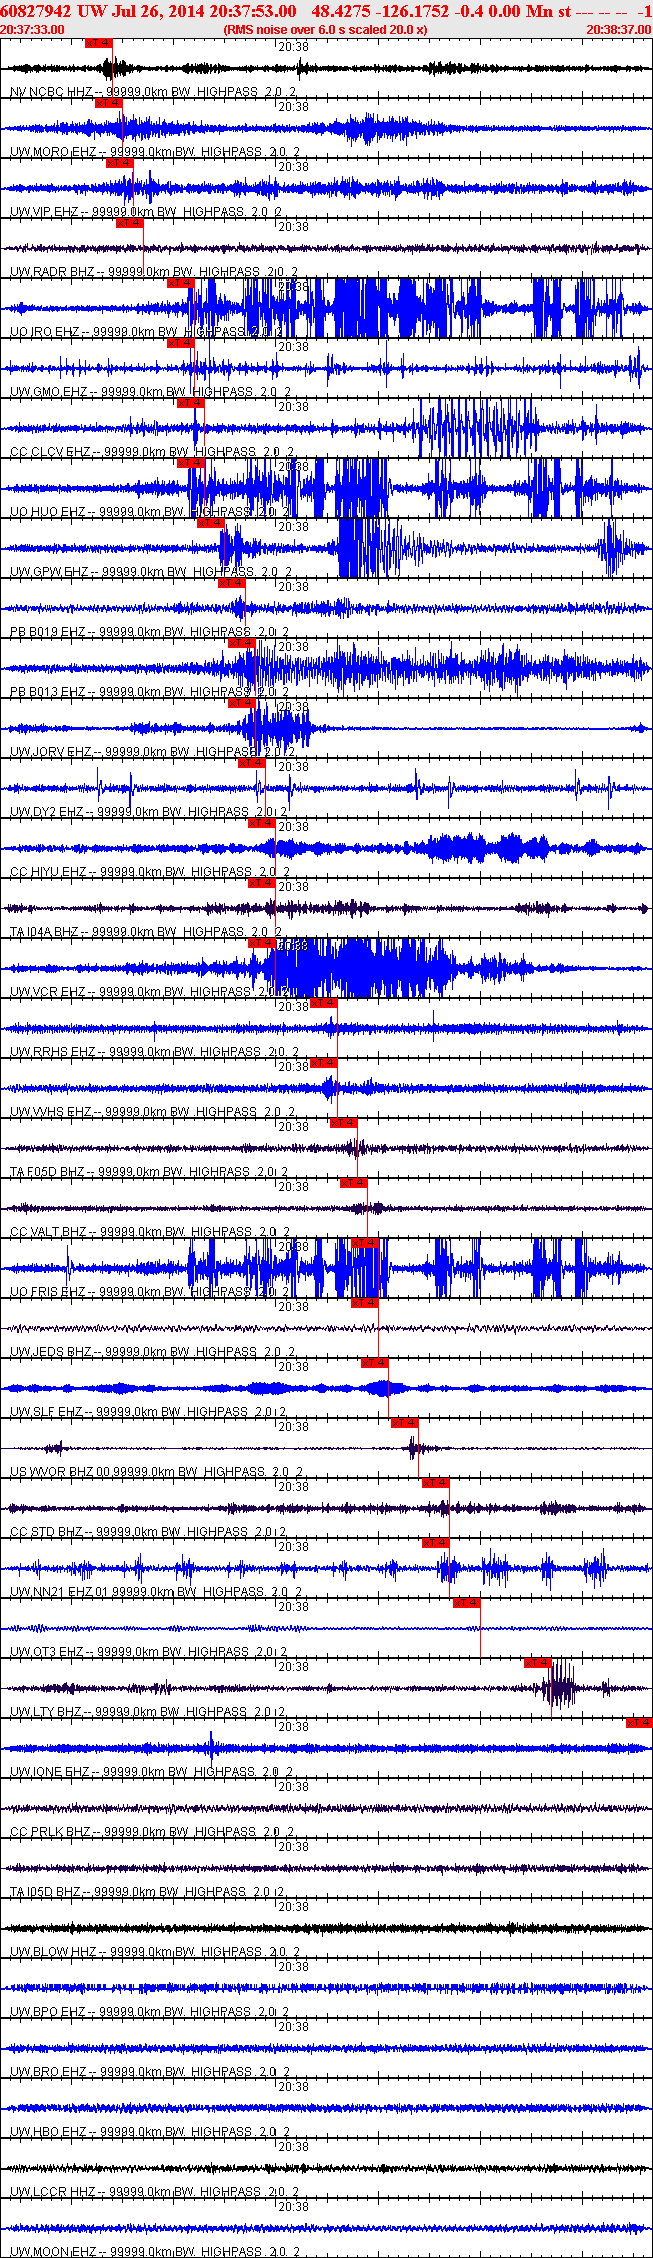Select the end time '20:38:37.00' label
Screen dimensions: 653x2258
(x=619, y=29)
